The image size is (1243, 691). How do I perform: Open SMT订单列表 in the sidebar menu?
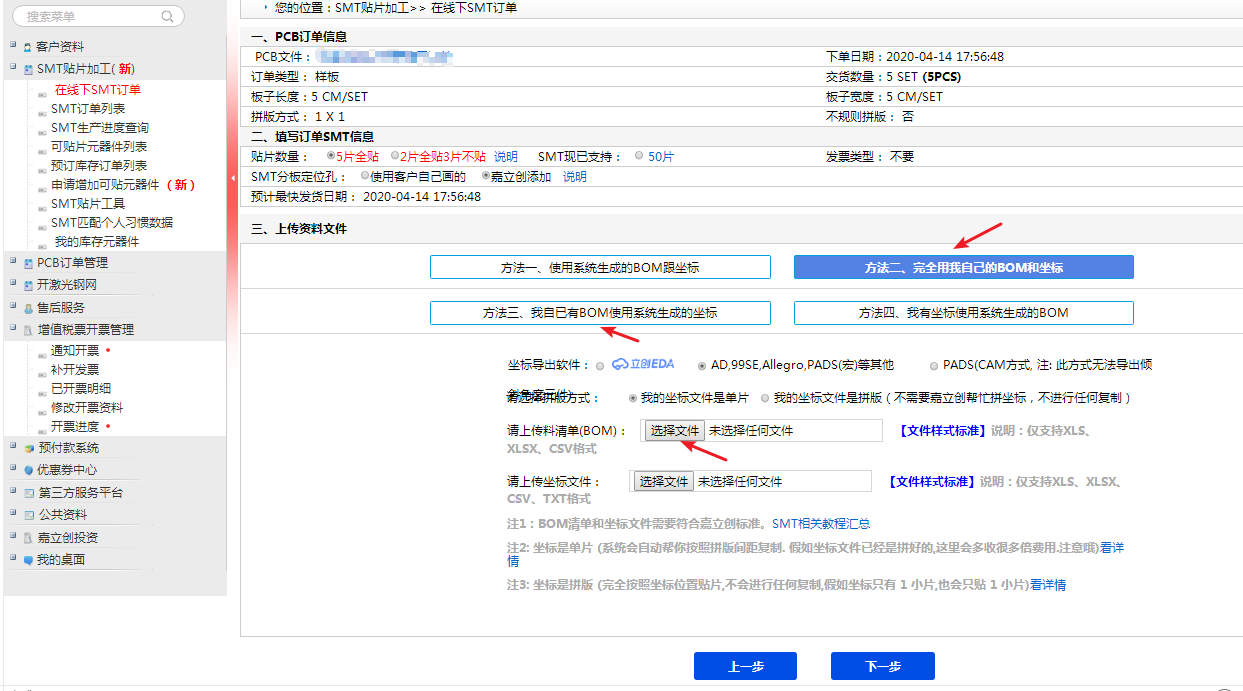[x=88, y=109]
